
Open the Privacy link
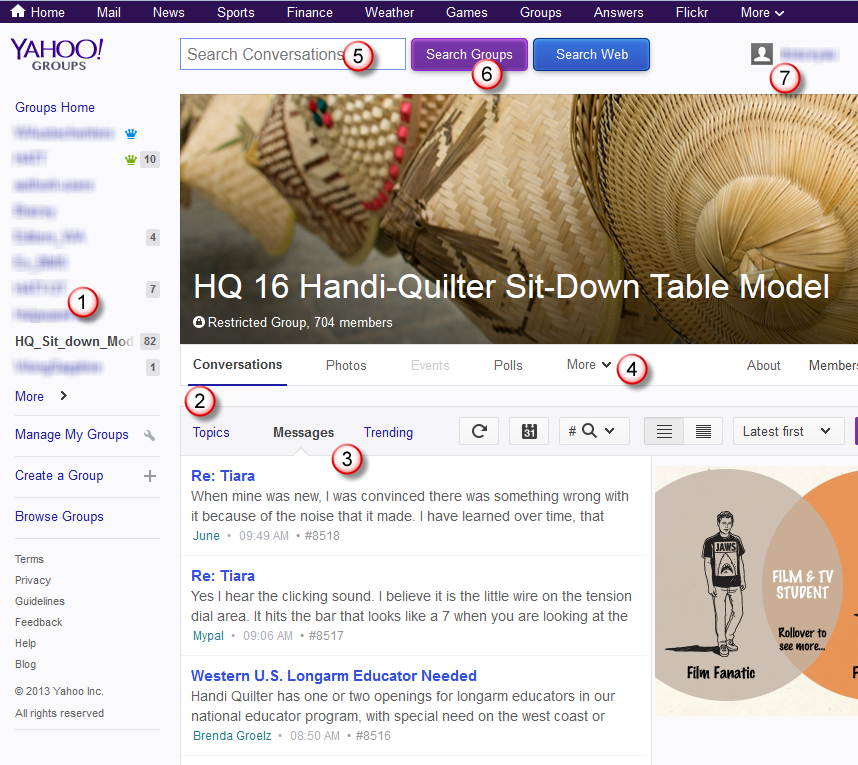point(33,580)
